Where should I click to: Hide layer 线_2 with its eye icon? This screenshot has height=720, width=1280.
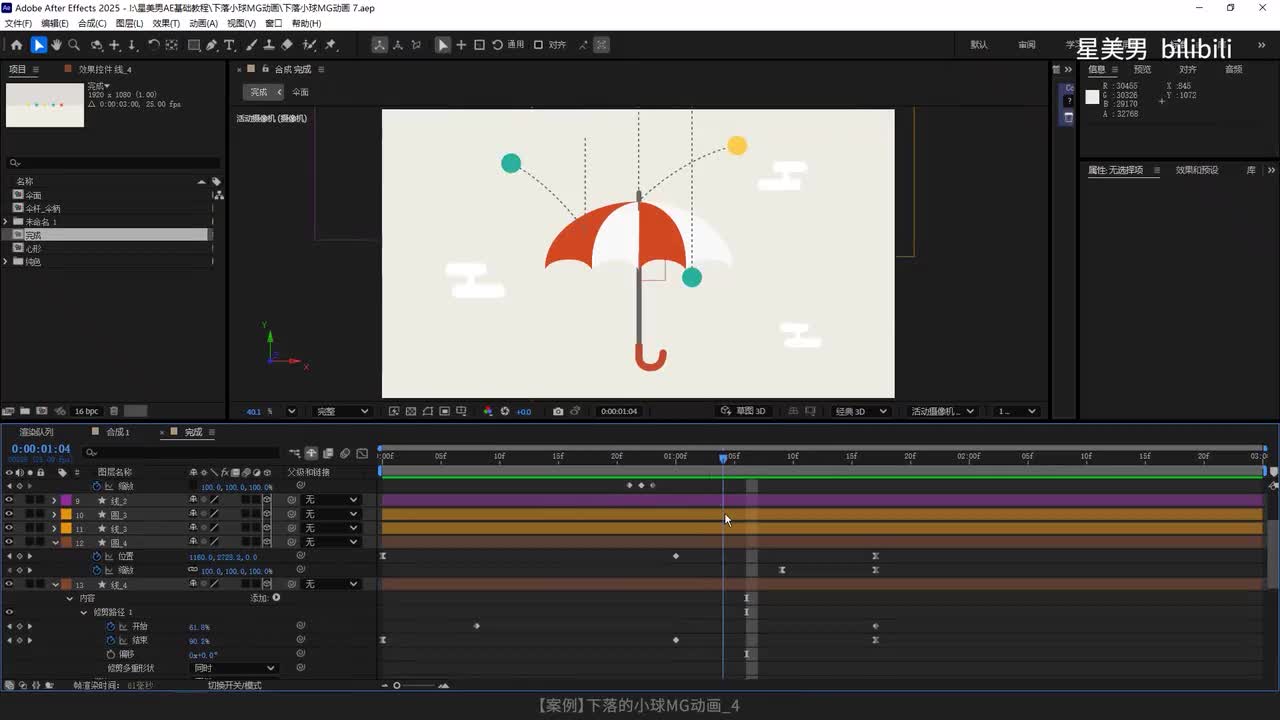[x=9, y=500]
